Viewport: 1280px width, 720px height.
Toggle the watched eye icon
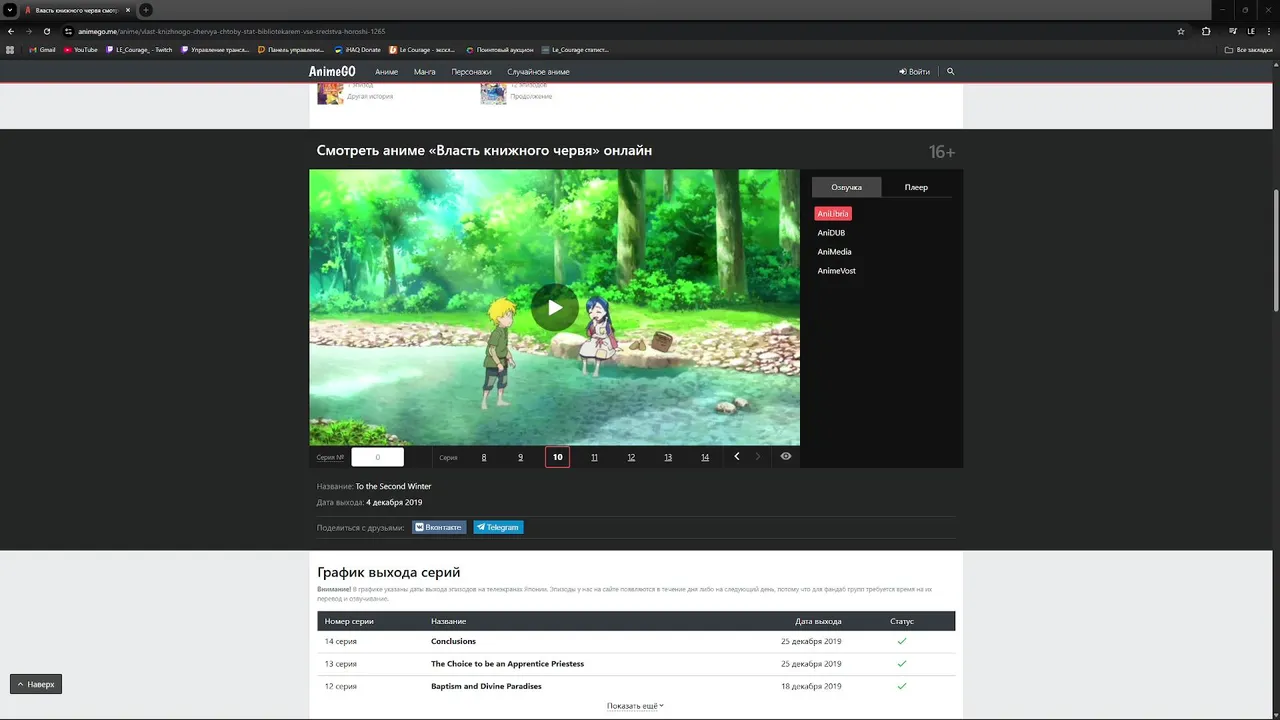tap(786, 457)
